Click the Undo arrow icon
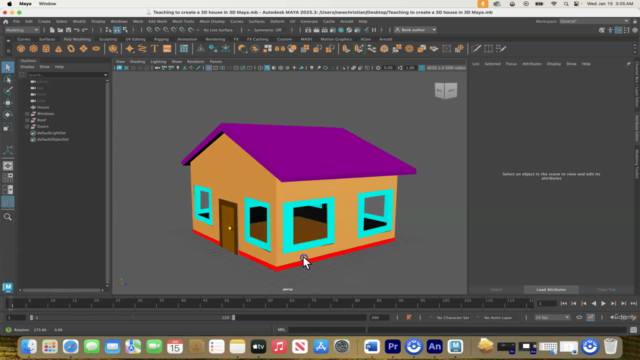640x360 pixels. pos(76,30)
